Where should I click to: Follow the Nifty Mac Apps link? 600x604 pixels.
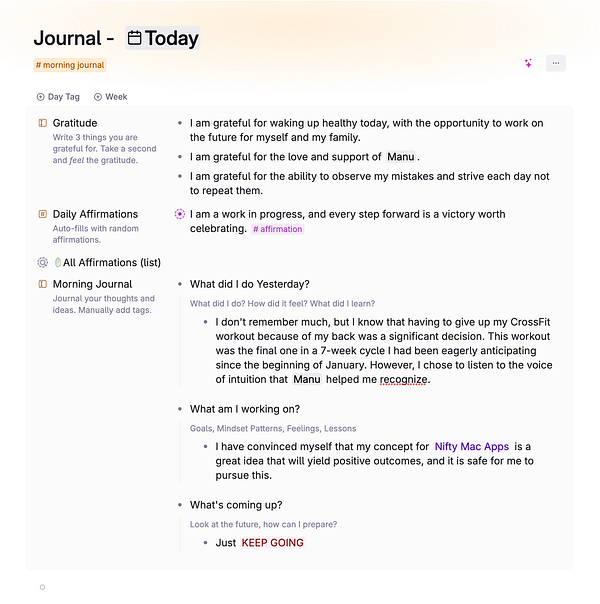point(472,446)
